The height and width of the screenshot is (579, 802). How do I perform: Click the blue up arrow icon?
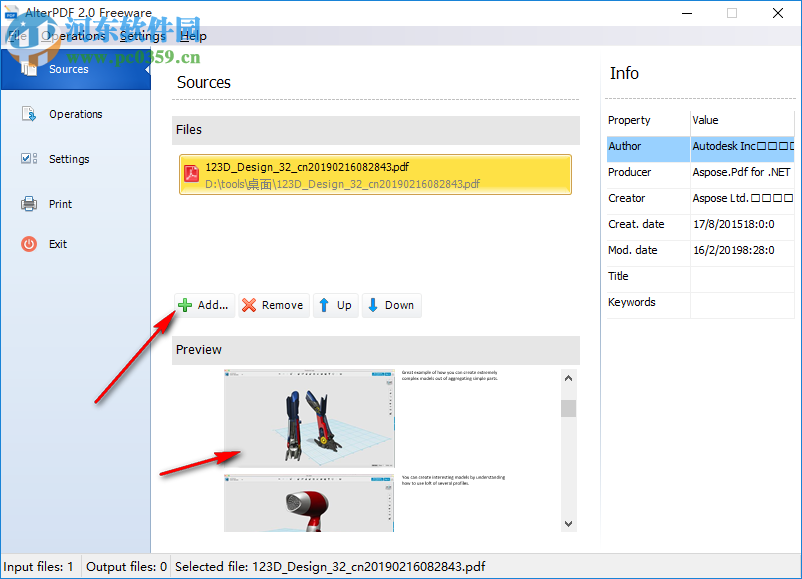pos(324,305)
